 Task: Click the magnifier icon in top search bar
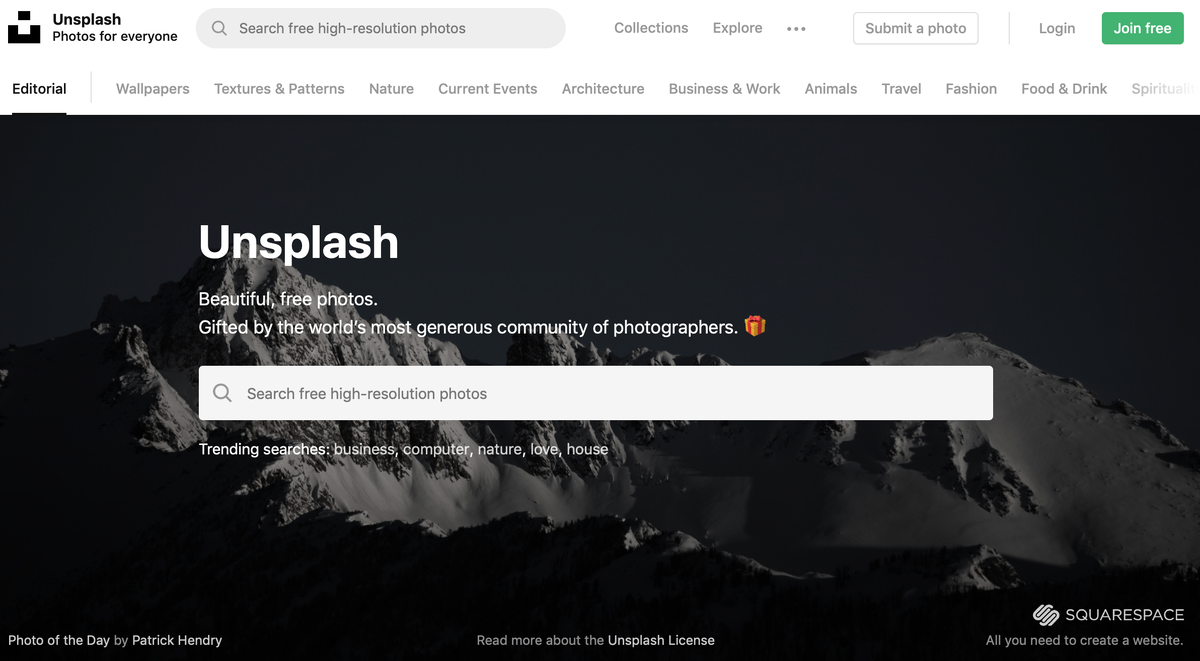tap(219, 28)
